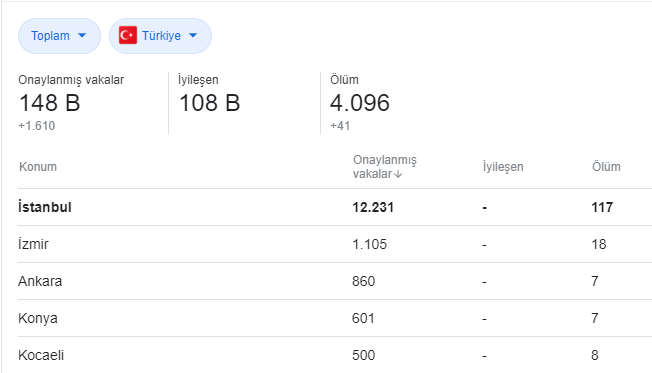652x373 pixels.
Task: Sort table by Onaylanmış vakalar column
Action: [385, 167]
